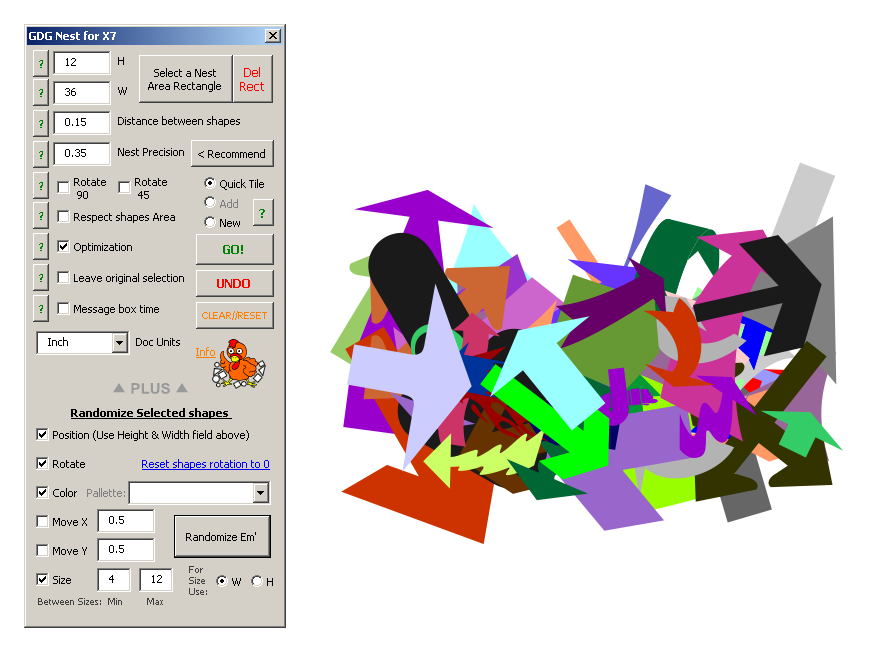
Task: Uncheck the Optimization checkbox
Action: (64, 247)
